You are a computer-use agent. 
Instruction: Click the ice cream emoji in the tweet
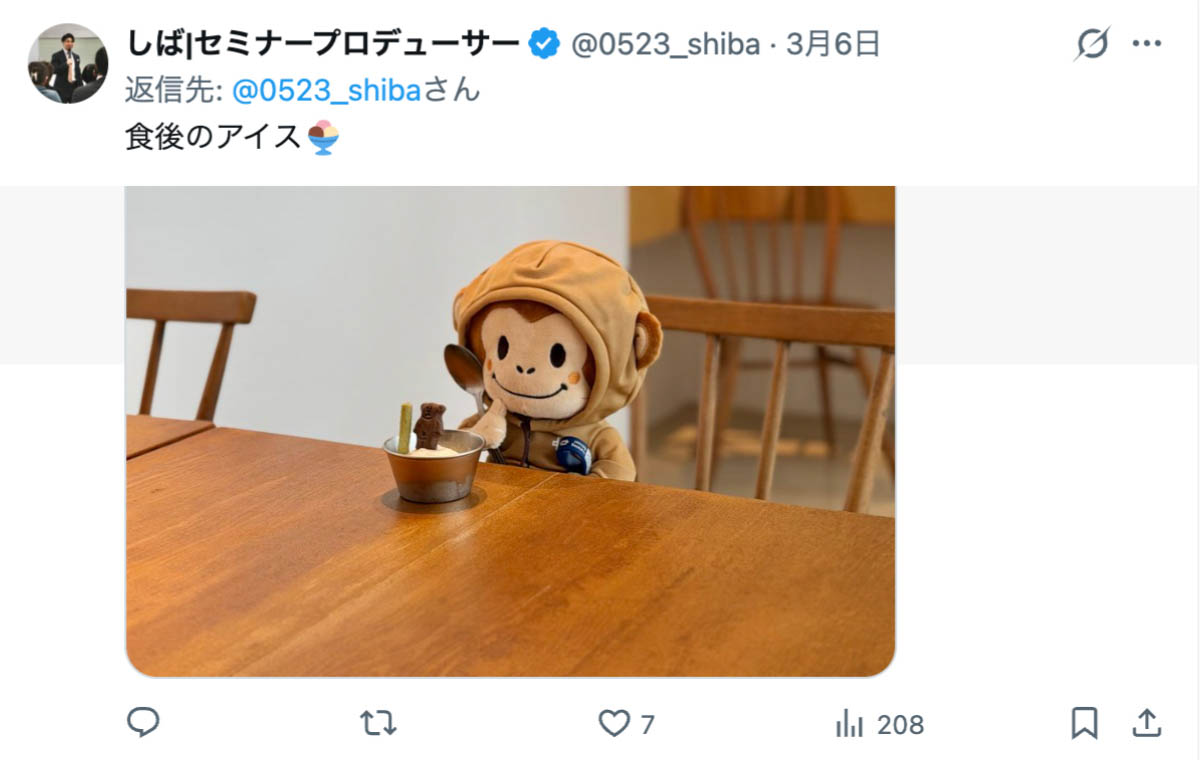click(x=323, y=137)
